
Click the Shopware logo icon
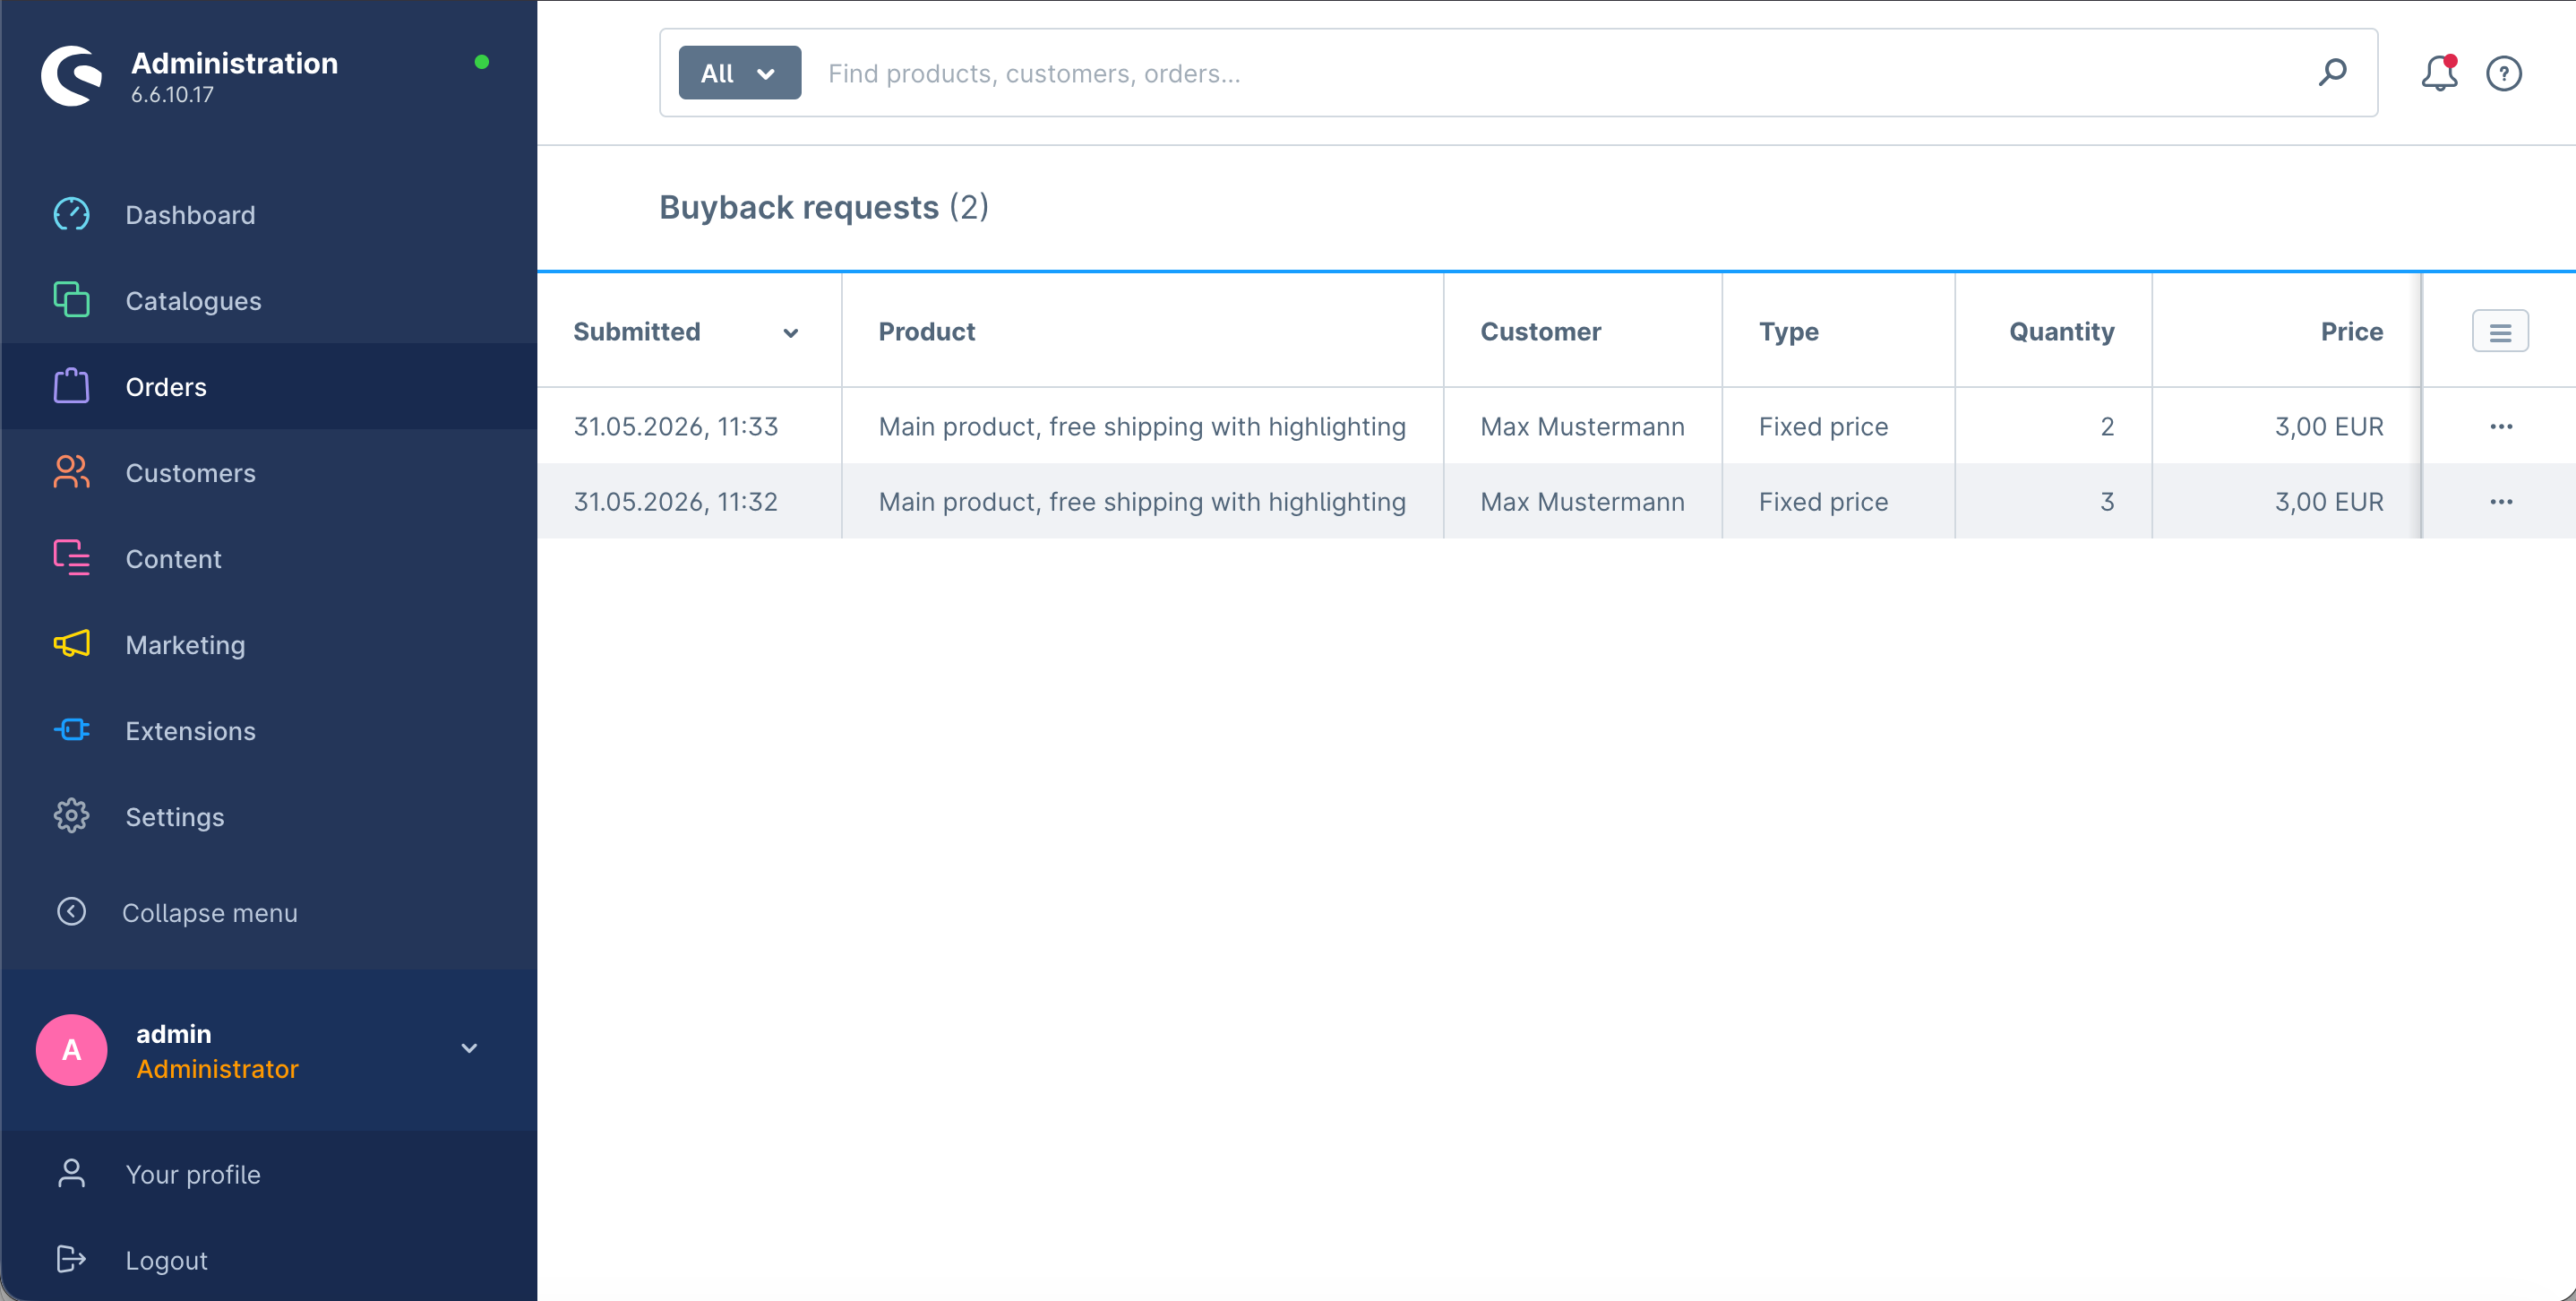(72, 76)
